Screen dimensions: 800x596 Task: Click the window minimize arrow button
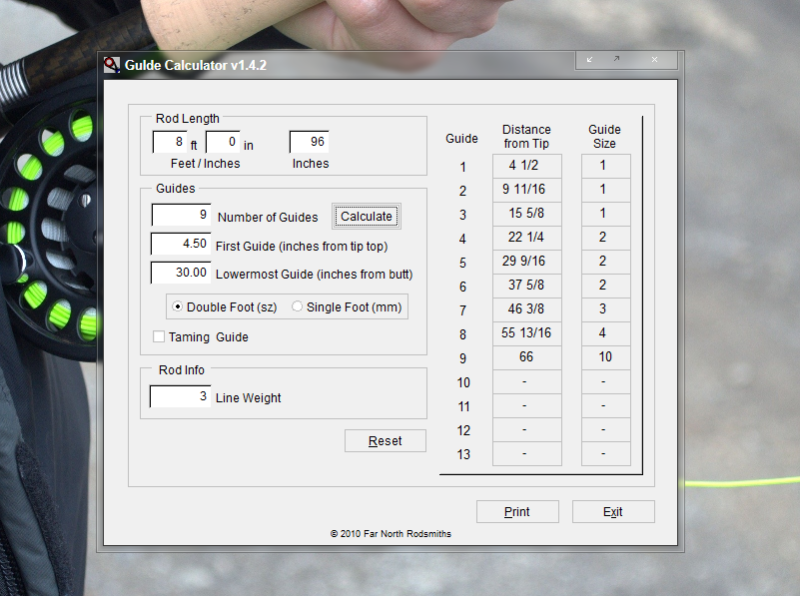(590, 60)
